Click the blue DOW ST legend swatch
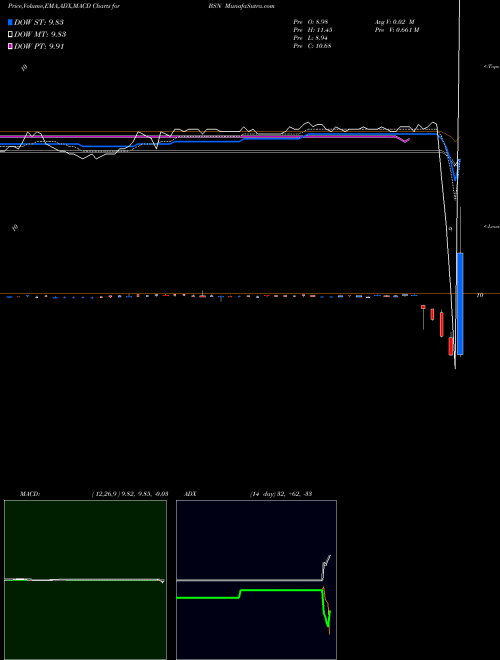Screen dimensions: 500x660 (x=10, y=22)
